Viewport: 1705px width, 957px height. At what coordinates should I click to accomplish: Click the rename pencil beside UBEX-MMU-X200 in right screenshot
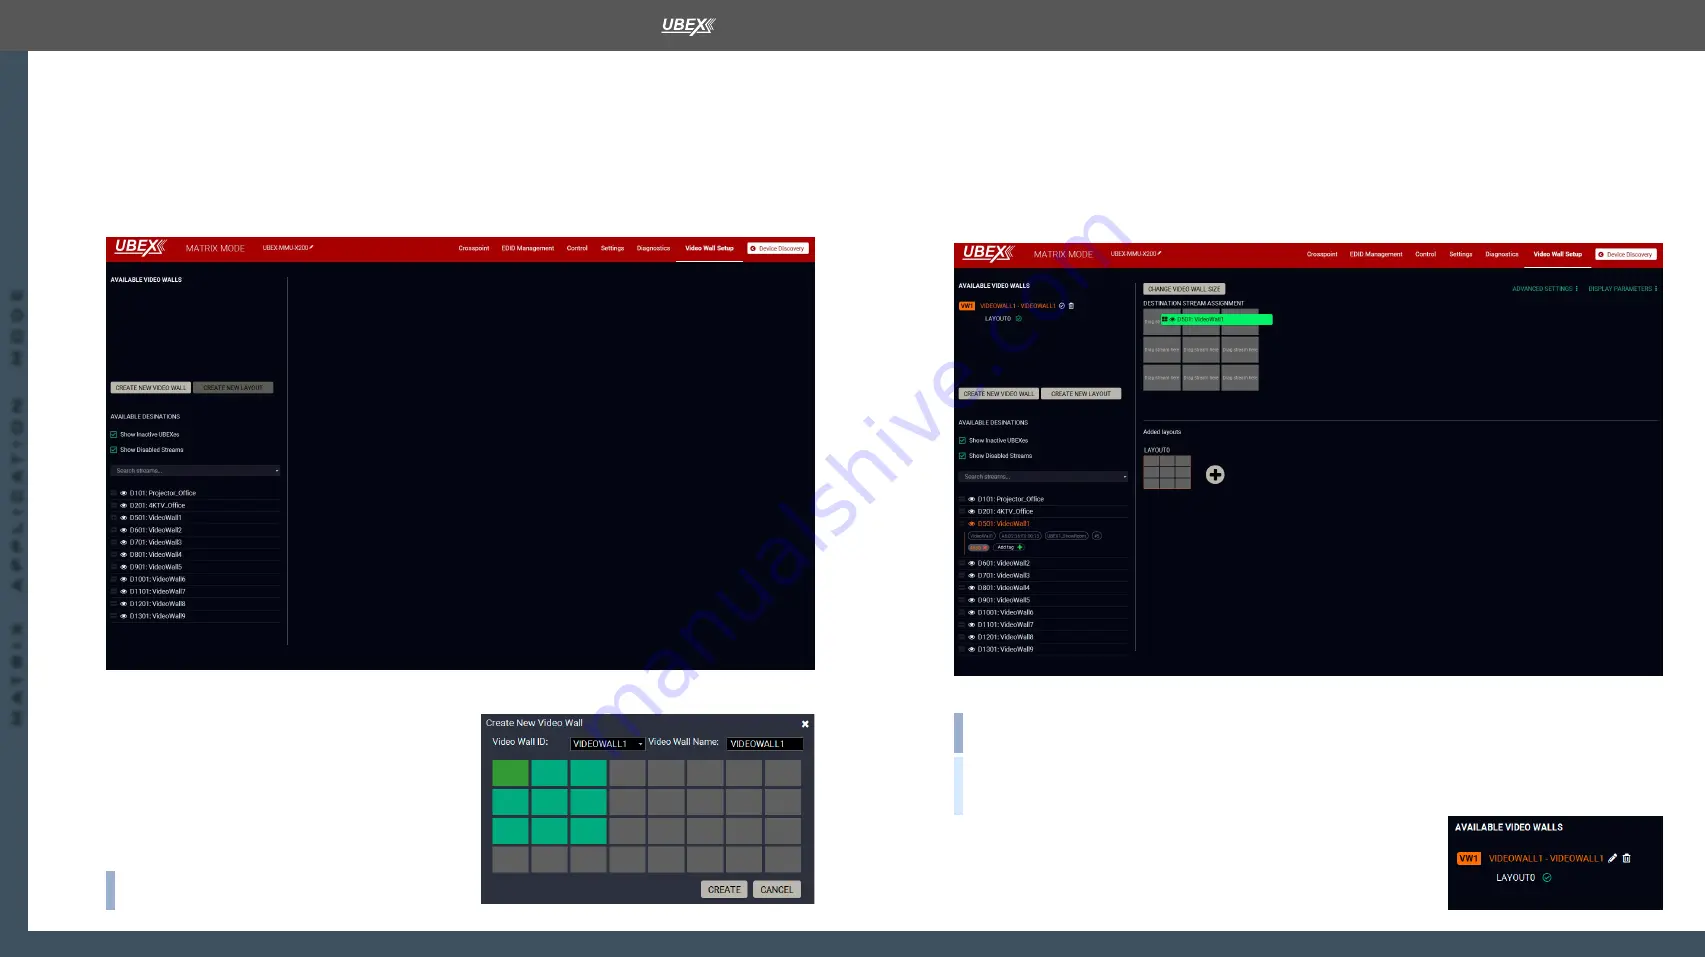pos(1160,253)
